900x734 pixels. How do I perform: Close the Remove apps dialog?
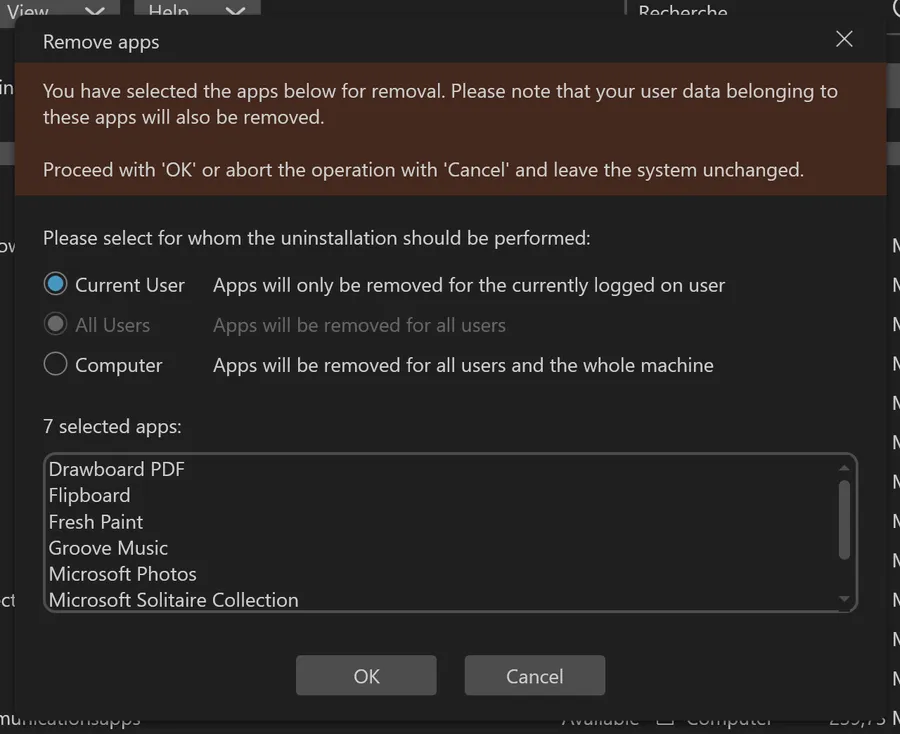[x=844, y=40]
